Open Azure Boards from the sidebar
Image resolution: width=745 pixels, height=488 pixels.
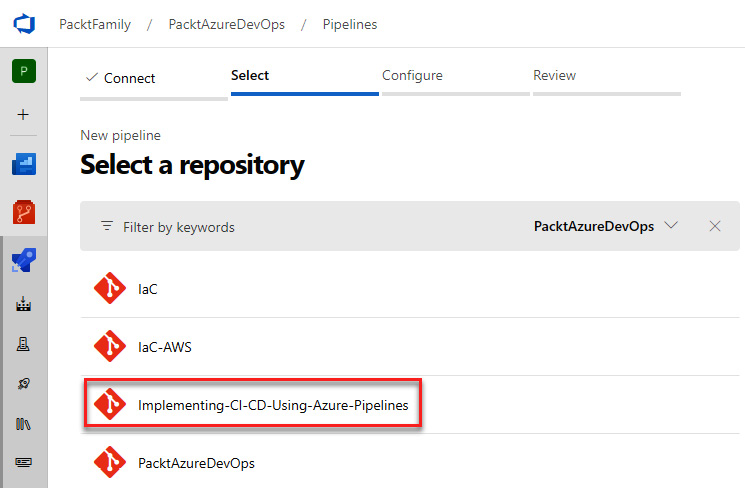24,164
